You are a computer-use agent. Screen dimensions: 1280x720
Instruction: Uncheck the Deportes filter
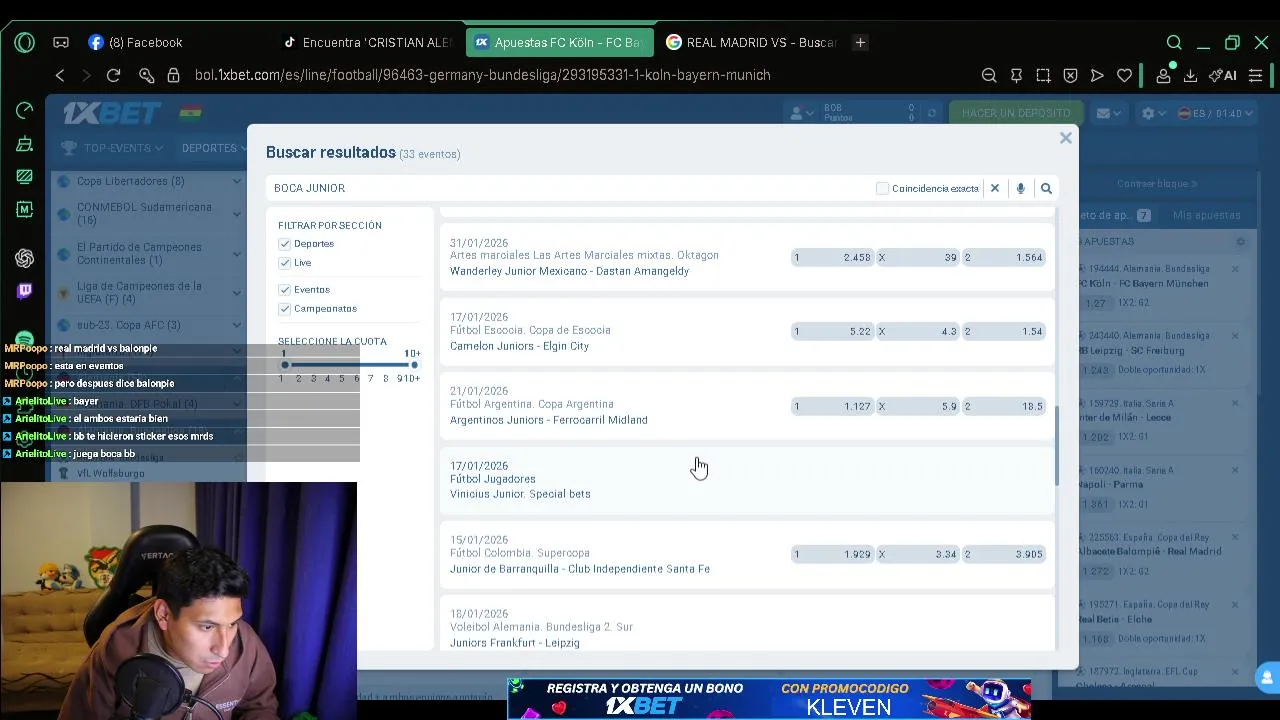285,244
